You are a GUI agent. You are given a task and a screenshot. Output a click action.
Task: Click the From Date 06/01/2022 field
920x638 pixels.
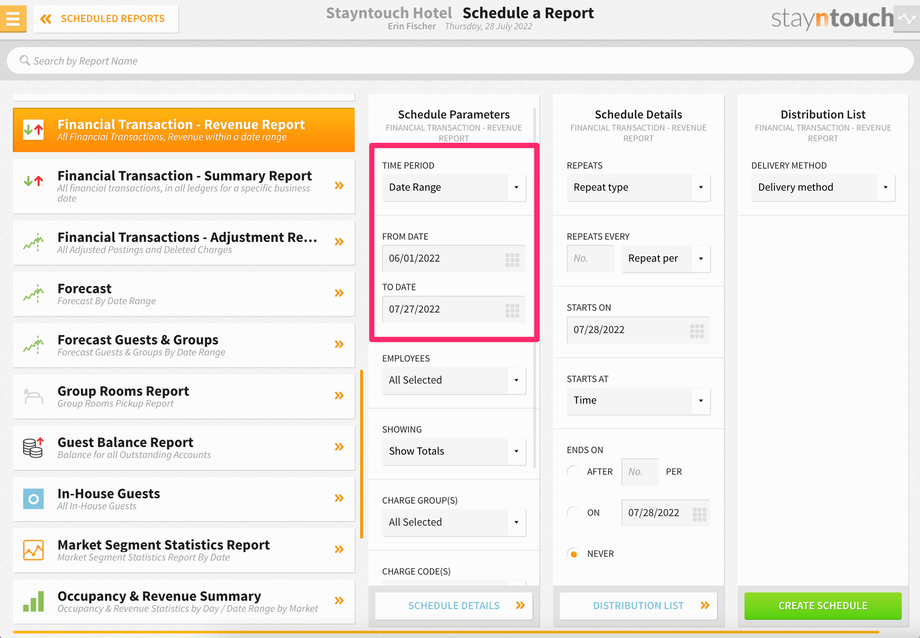coord(454,259)
